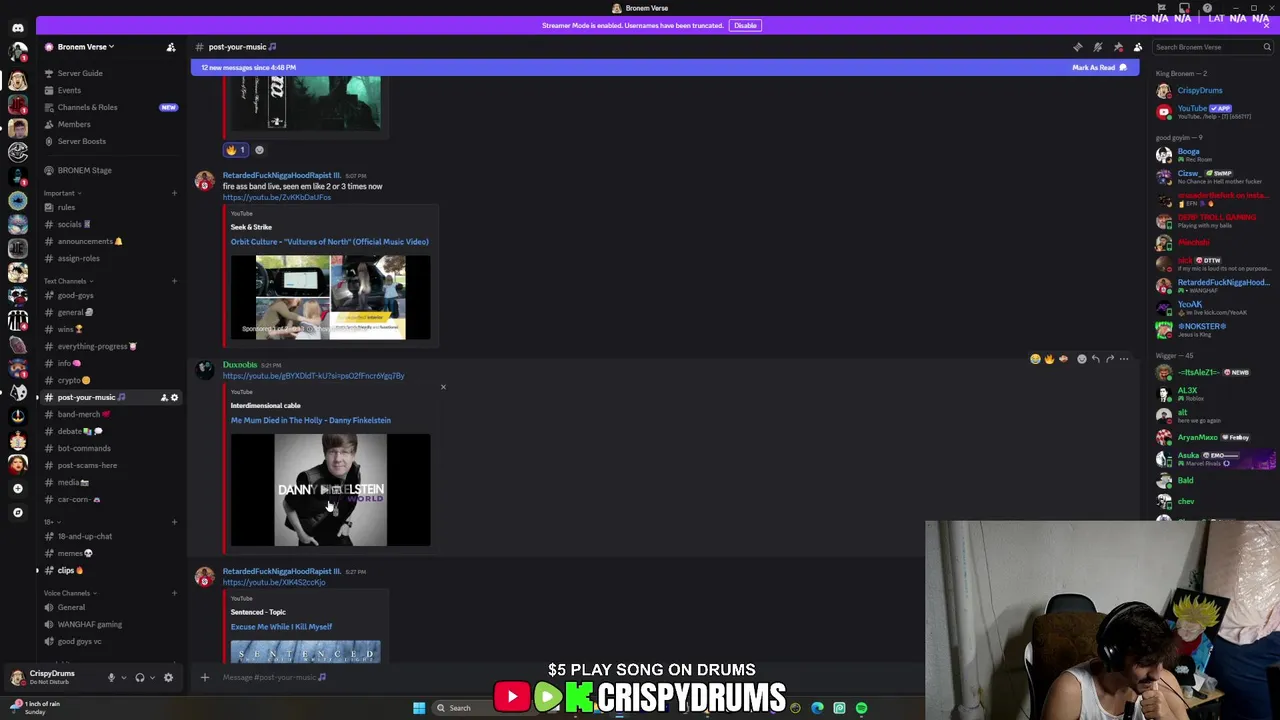
Task: Edit post-your-music channel settings gear
Action: [x=174, y=397]
